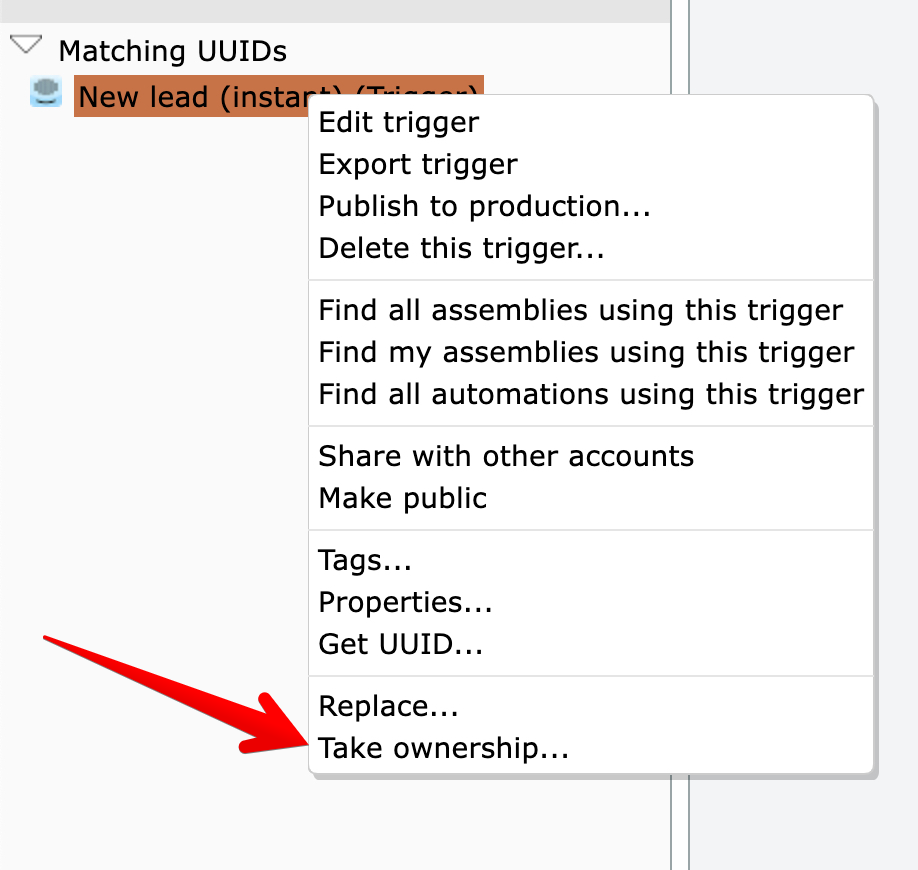Click Replace in the context menu

point(388,707)
